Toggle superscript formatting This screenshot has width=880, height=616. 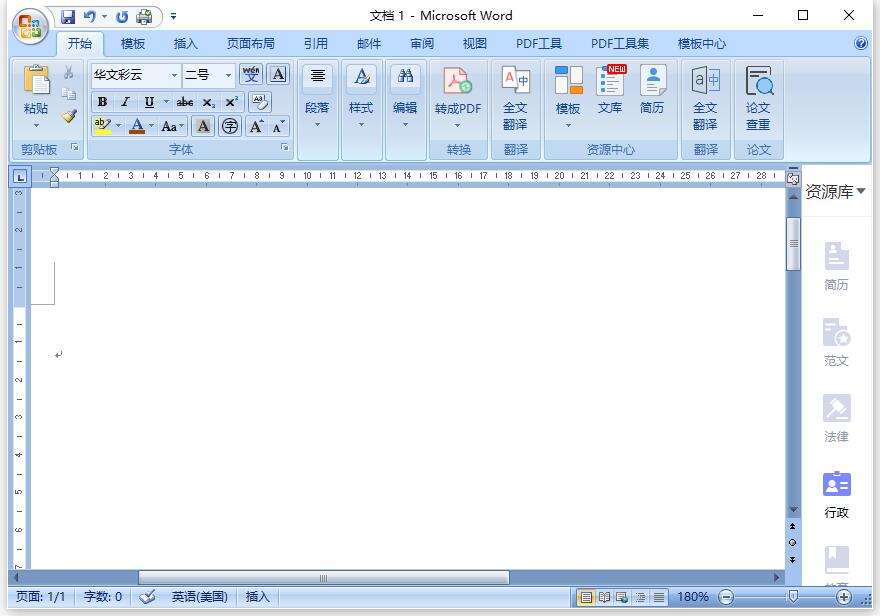click(x=232, y=102)
